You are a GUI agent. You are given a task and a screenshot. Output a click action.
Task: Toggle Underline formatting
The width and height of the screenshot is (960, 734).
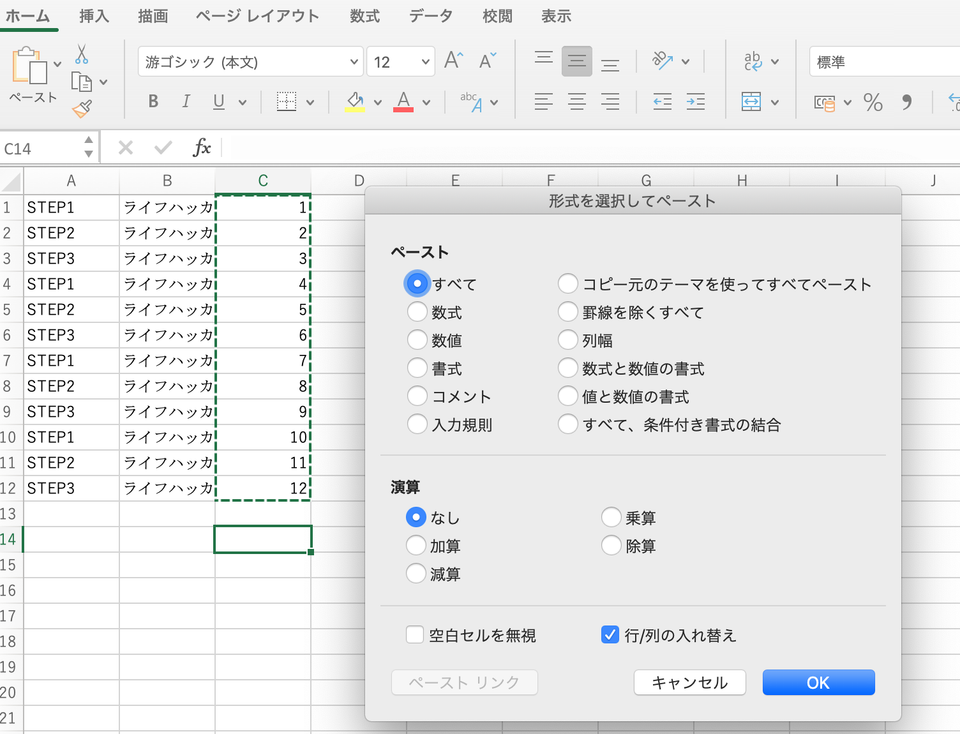[x=219, y=102]
